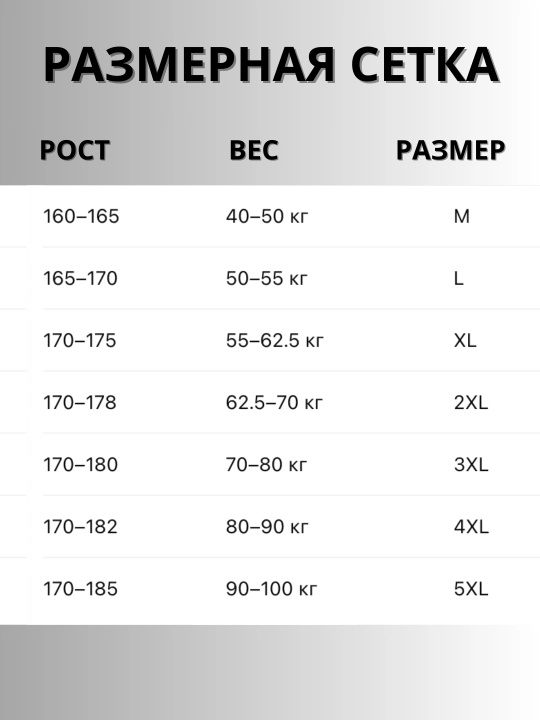Click the 170–182 height cell
This screenshot has width=540, height=720.
[x=80, y=527]
